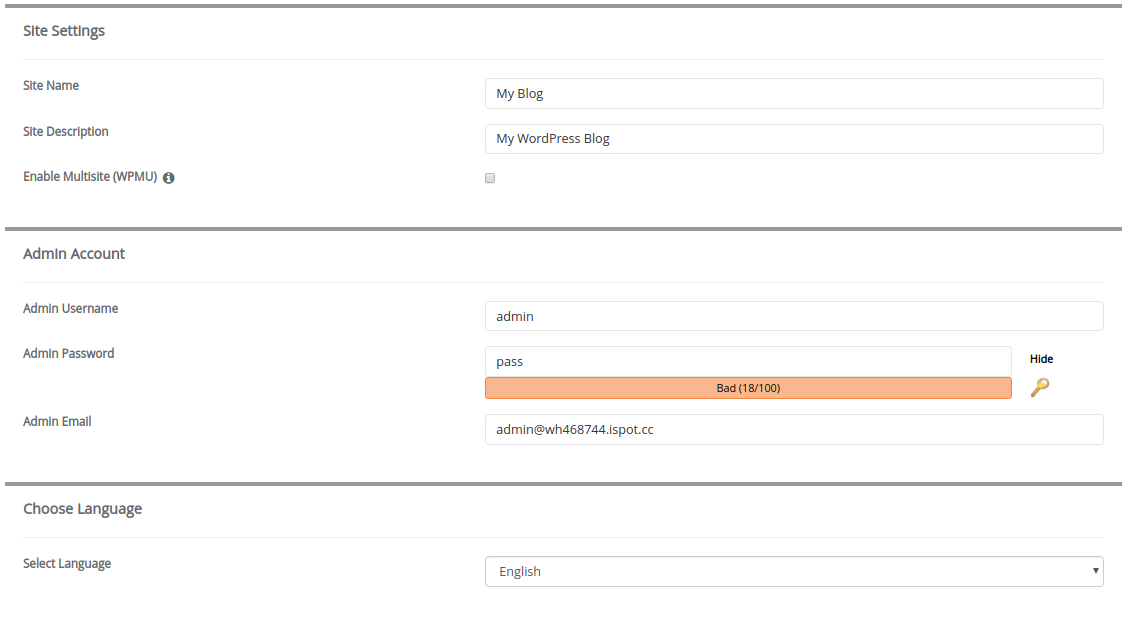The image size is (1129, 622).
Task: Click the Bad (18/100) strength bar
Action: coord(748,388)
